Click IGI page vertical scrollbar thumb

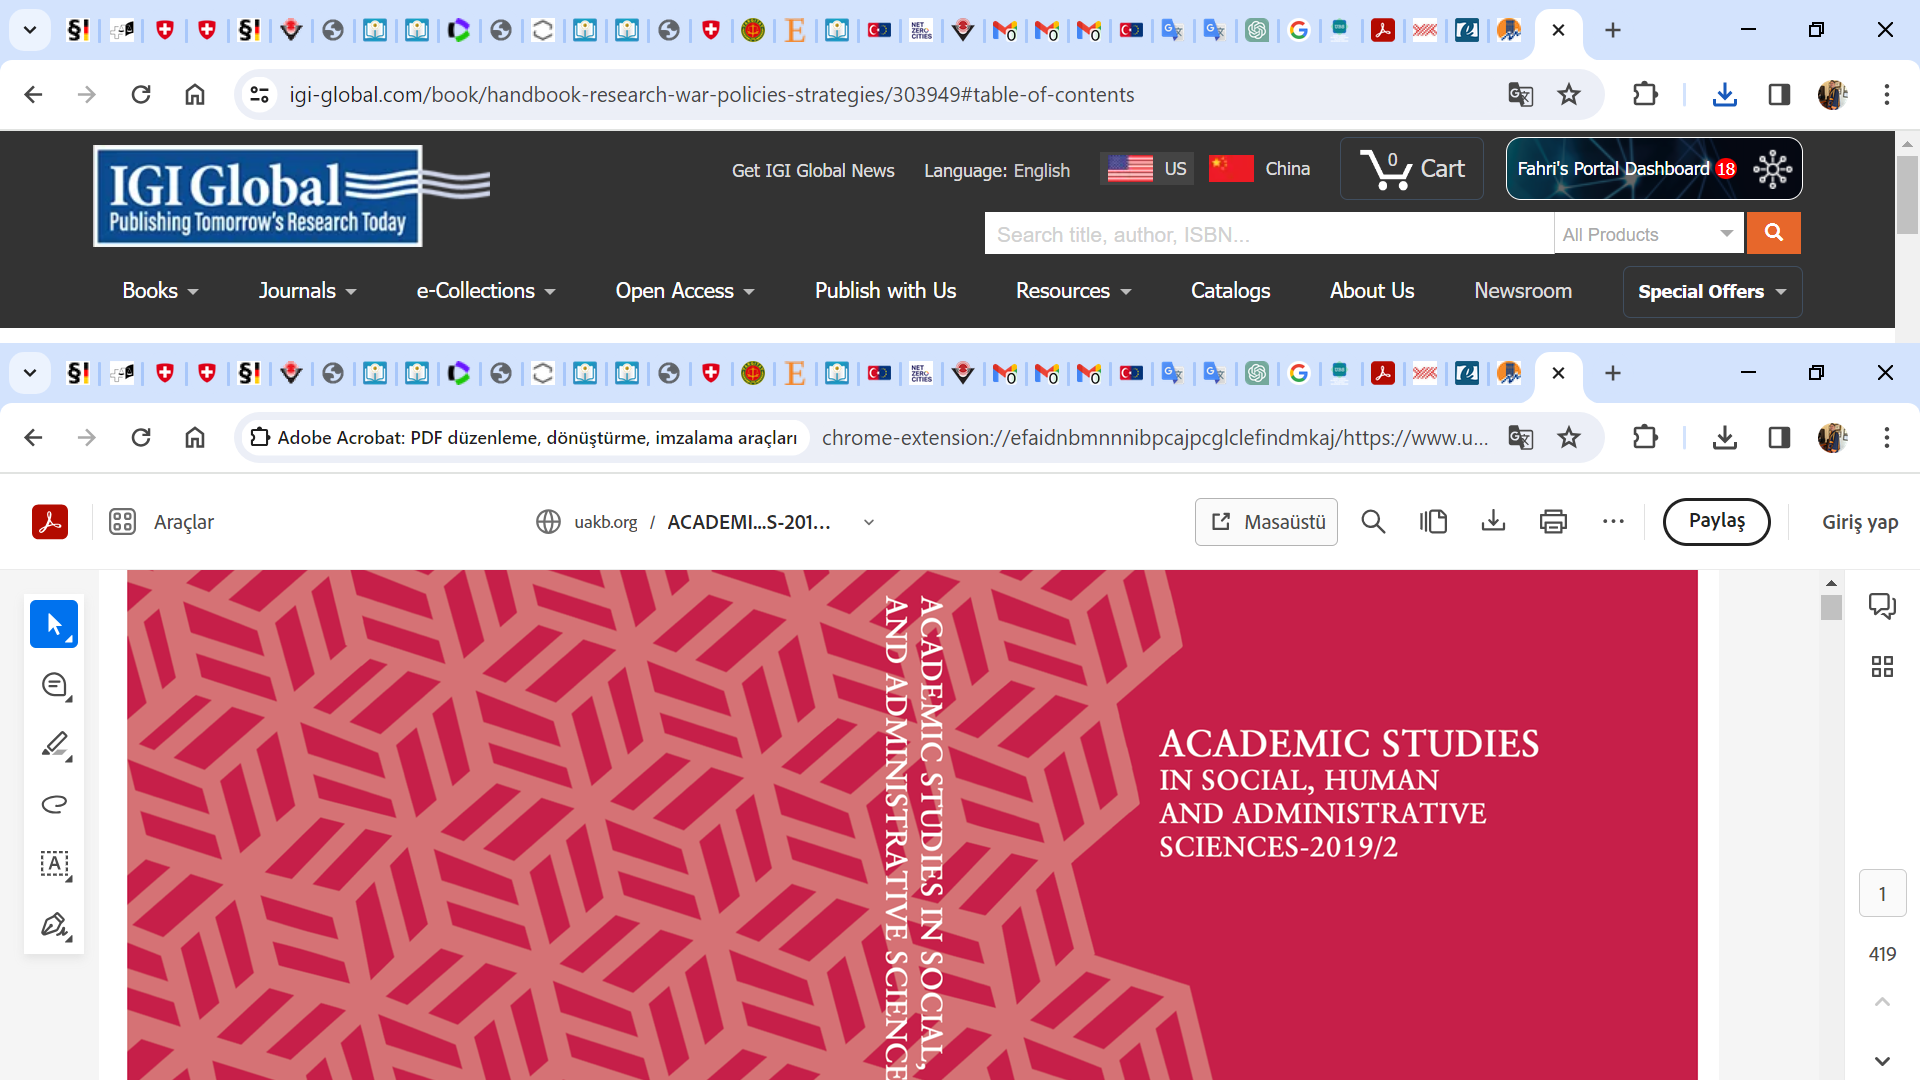(1907, 193)
